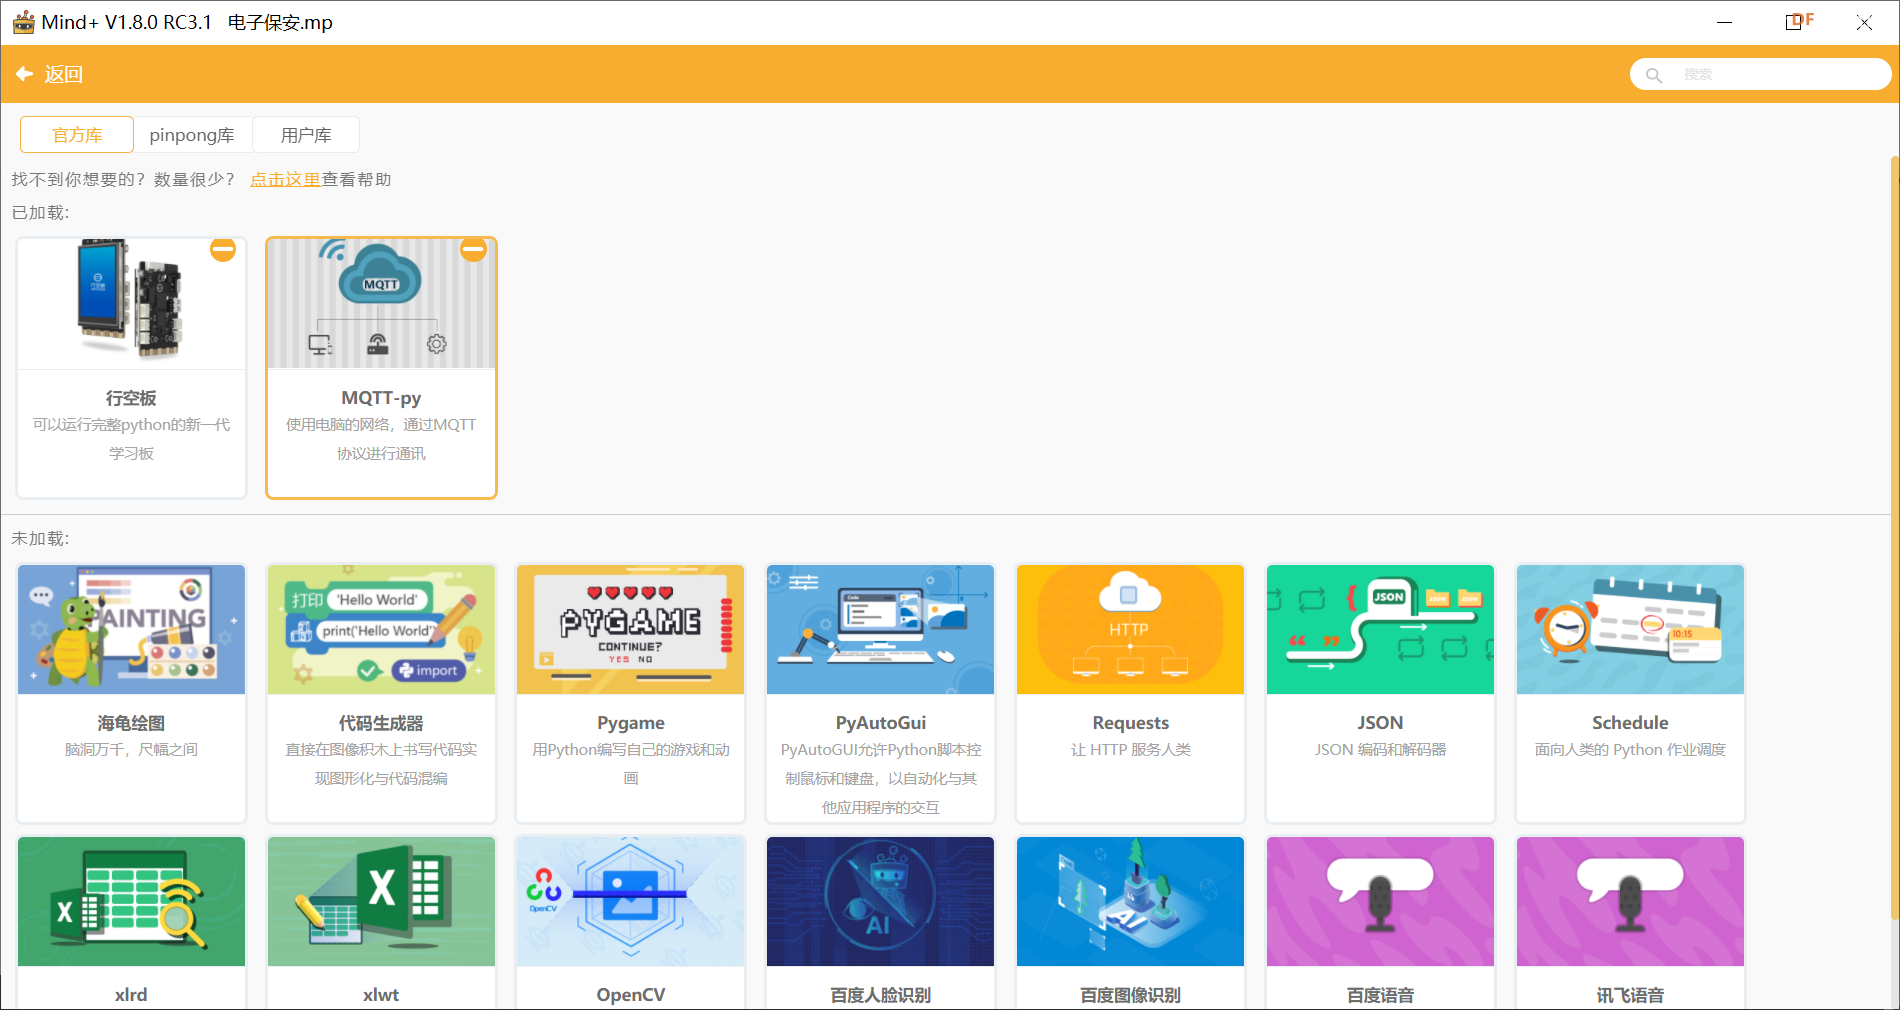Load the 百度人脸识别 AI face icon

[x=880, y=901]
